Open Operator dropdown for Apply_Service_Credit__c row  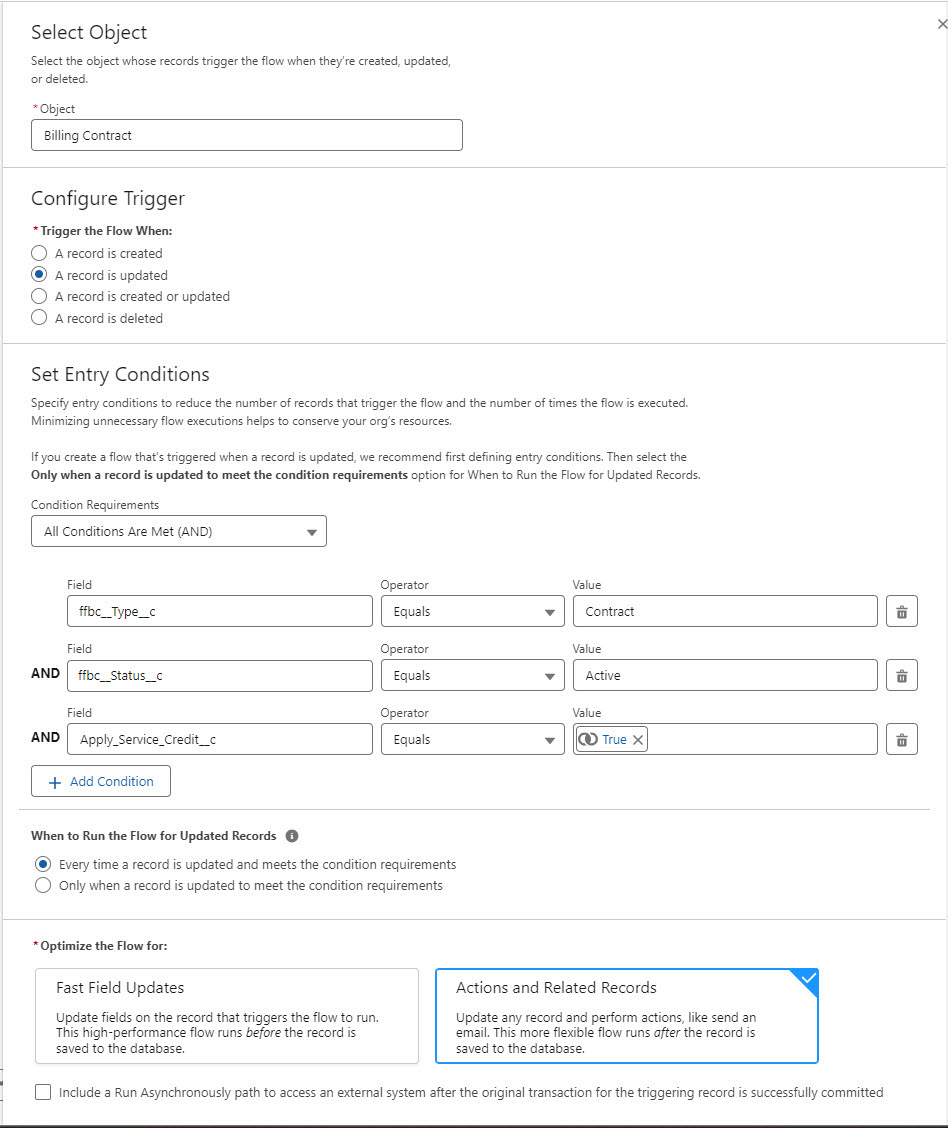(x=472, y=740)
